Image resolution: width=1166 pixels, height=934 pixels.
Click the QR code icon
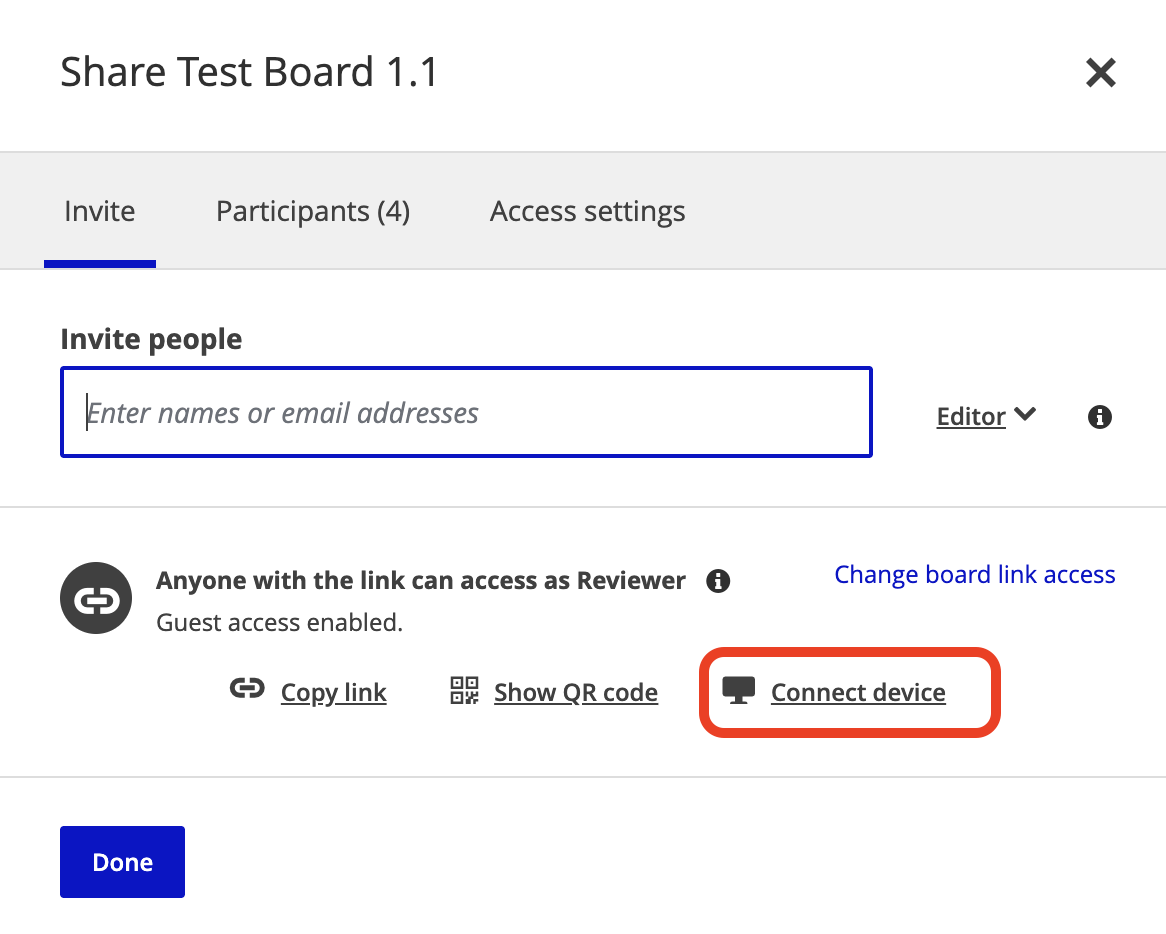464,690
